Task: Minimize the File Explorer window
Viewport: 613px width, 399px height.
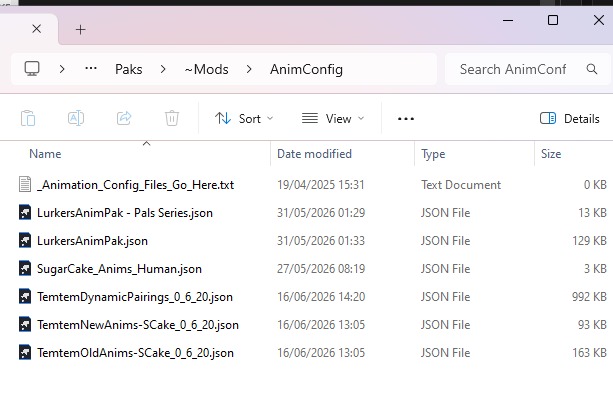Action: [508, 20]
